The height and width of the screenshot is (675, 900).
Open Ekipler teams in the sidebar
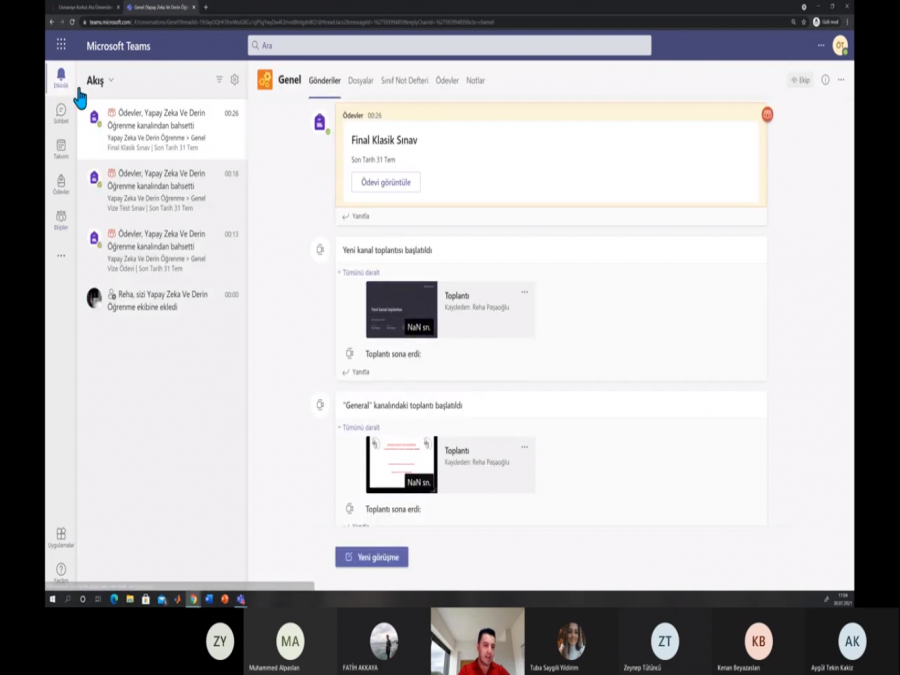click(61, 220)
